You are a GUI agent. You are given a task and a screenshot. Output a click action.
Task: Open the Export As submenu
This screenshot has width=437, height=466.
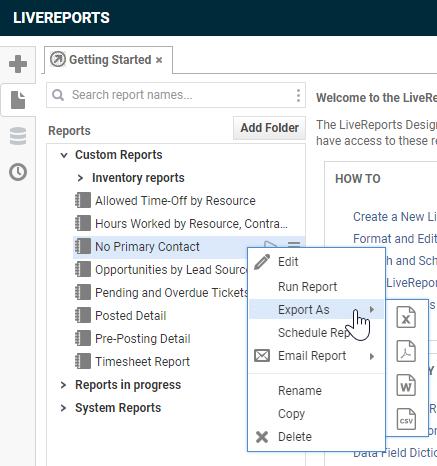pyautogui.click(x=316, y=310)
